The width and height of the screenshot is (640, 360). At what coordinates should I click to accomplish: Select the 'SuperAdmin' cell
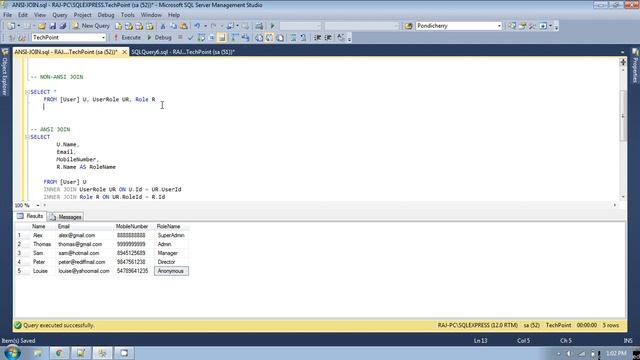point(171,236)
